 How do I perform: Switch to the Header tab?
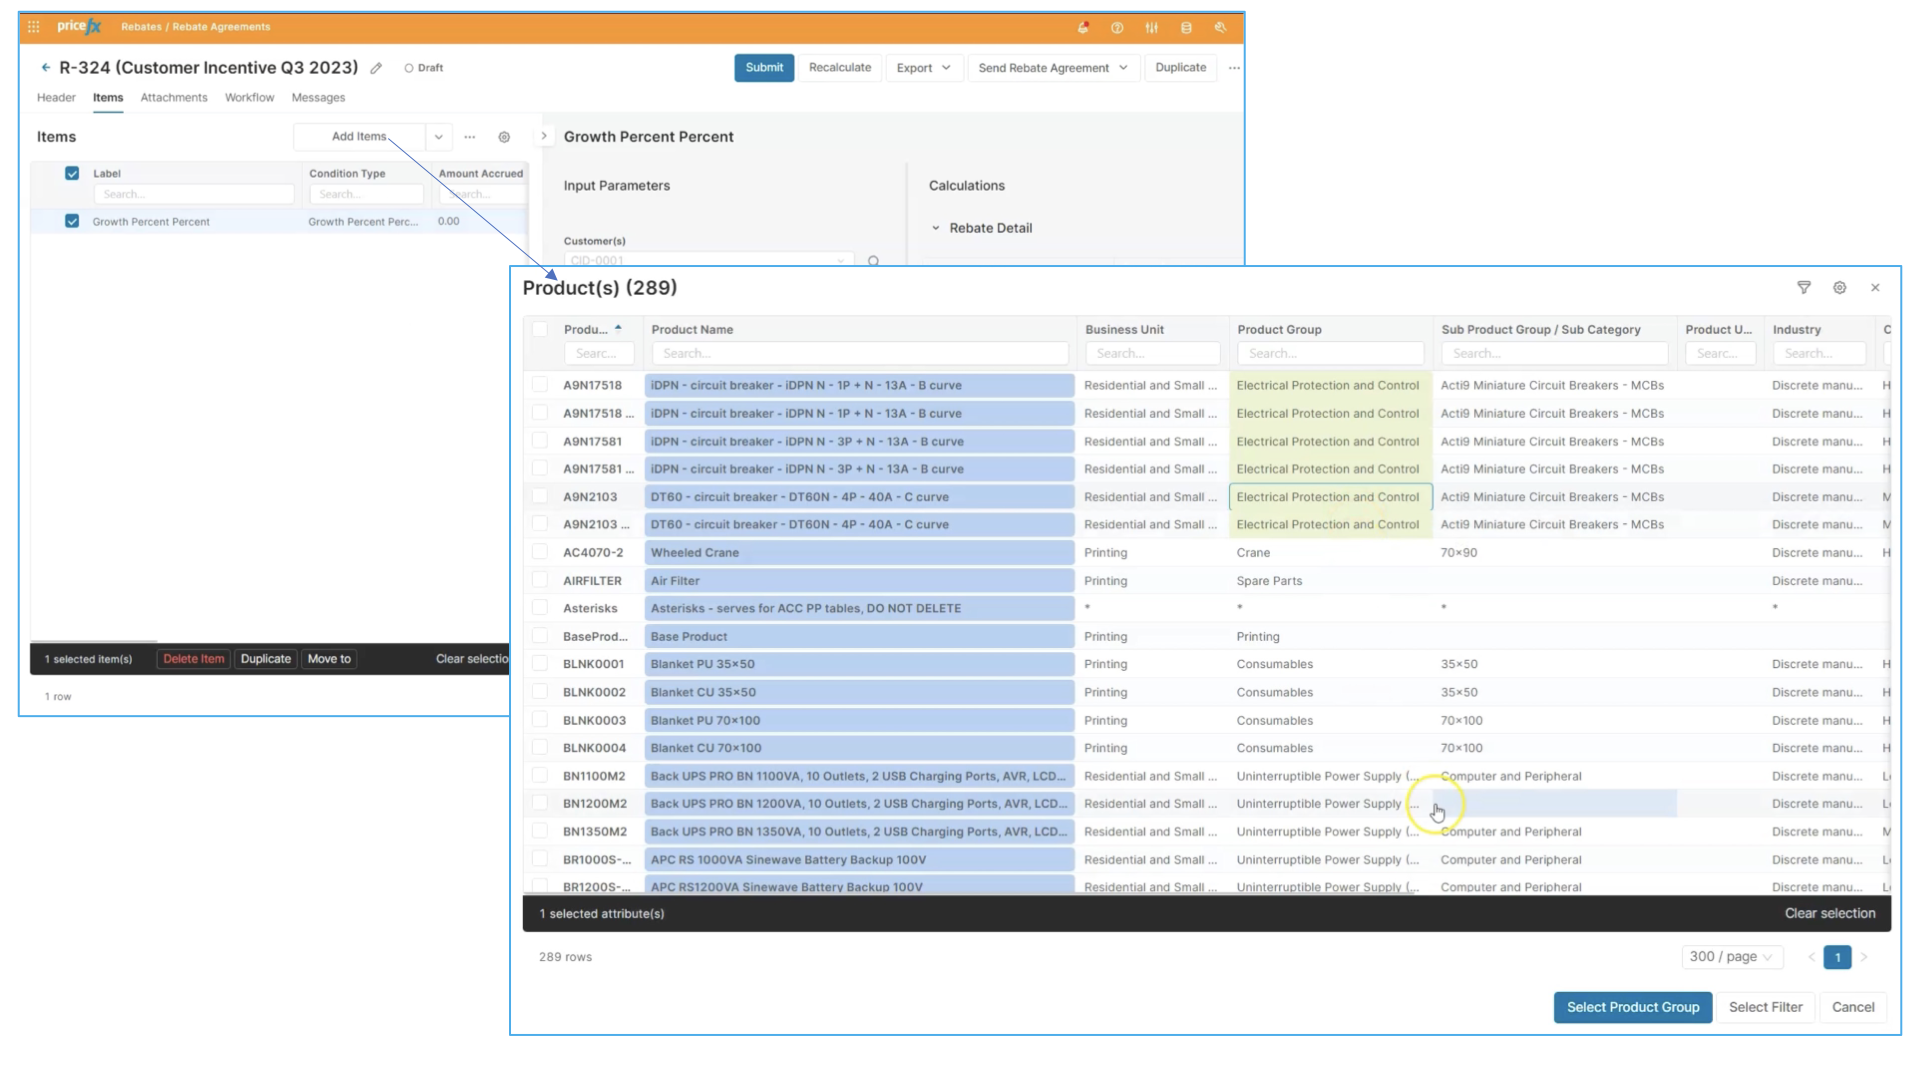[x=56, y=98]
